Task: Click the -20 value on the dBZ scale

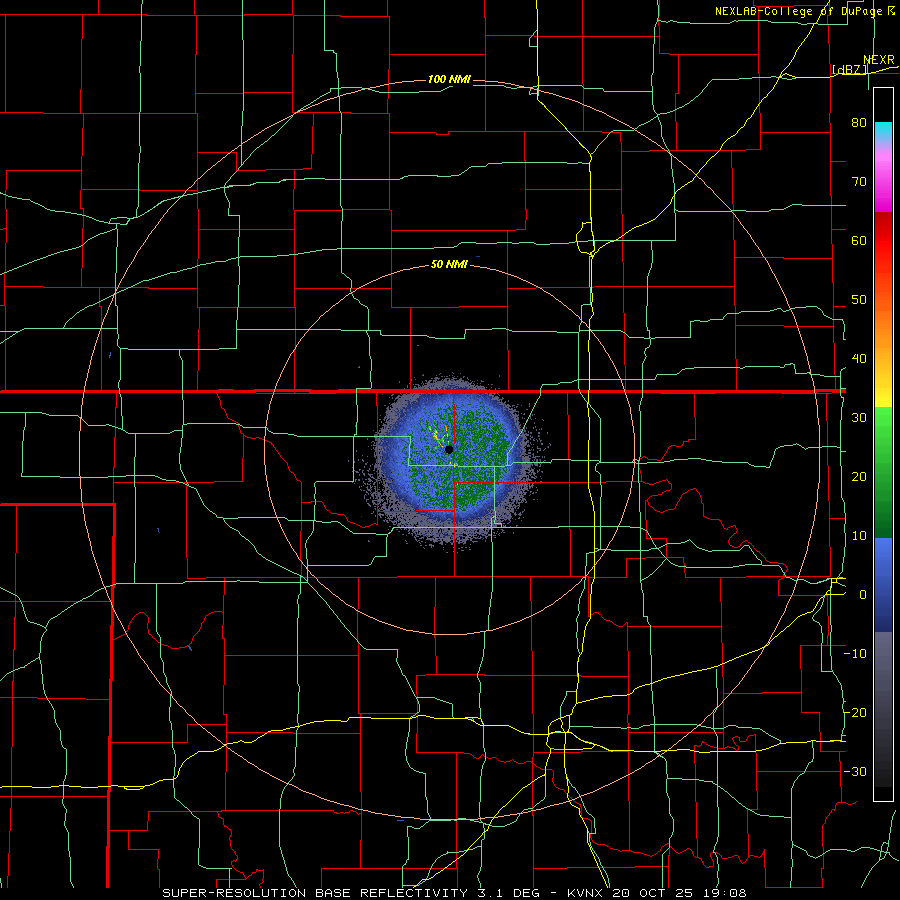Action: tap(855, 713)
